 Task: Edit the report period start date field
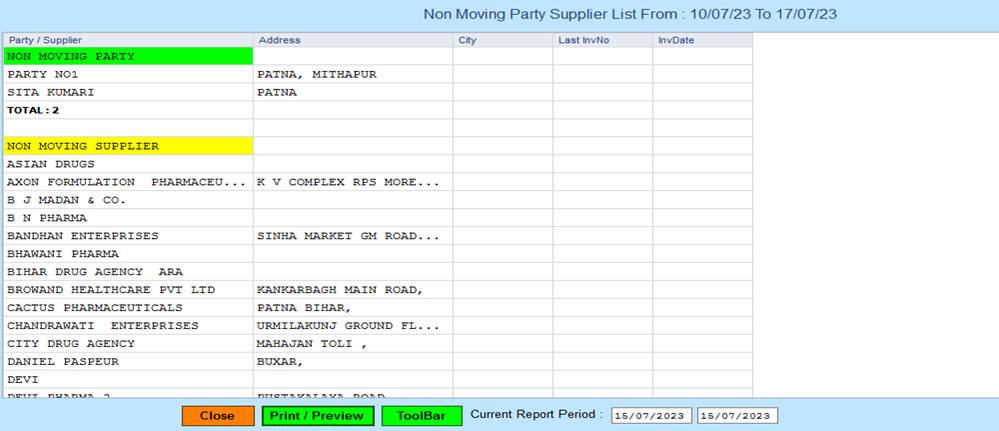[x=651, y=416]
